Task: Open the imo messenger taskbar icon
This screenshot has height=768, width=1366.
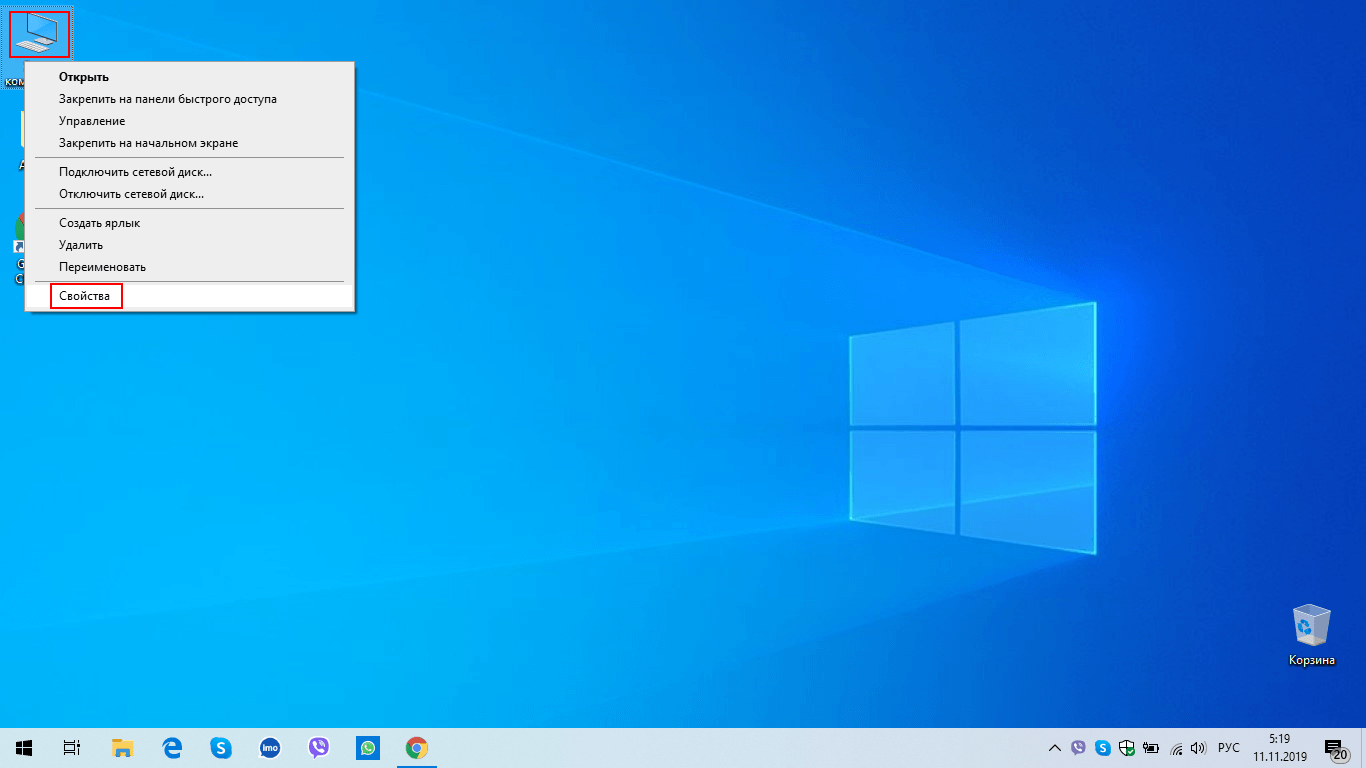Action: click(270, 747)
